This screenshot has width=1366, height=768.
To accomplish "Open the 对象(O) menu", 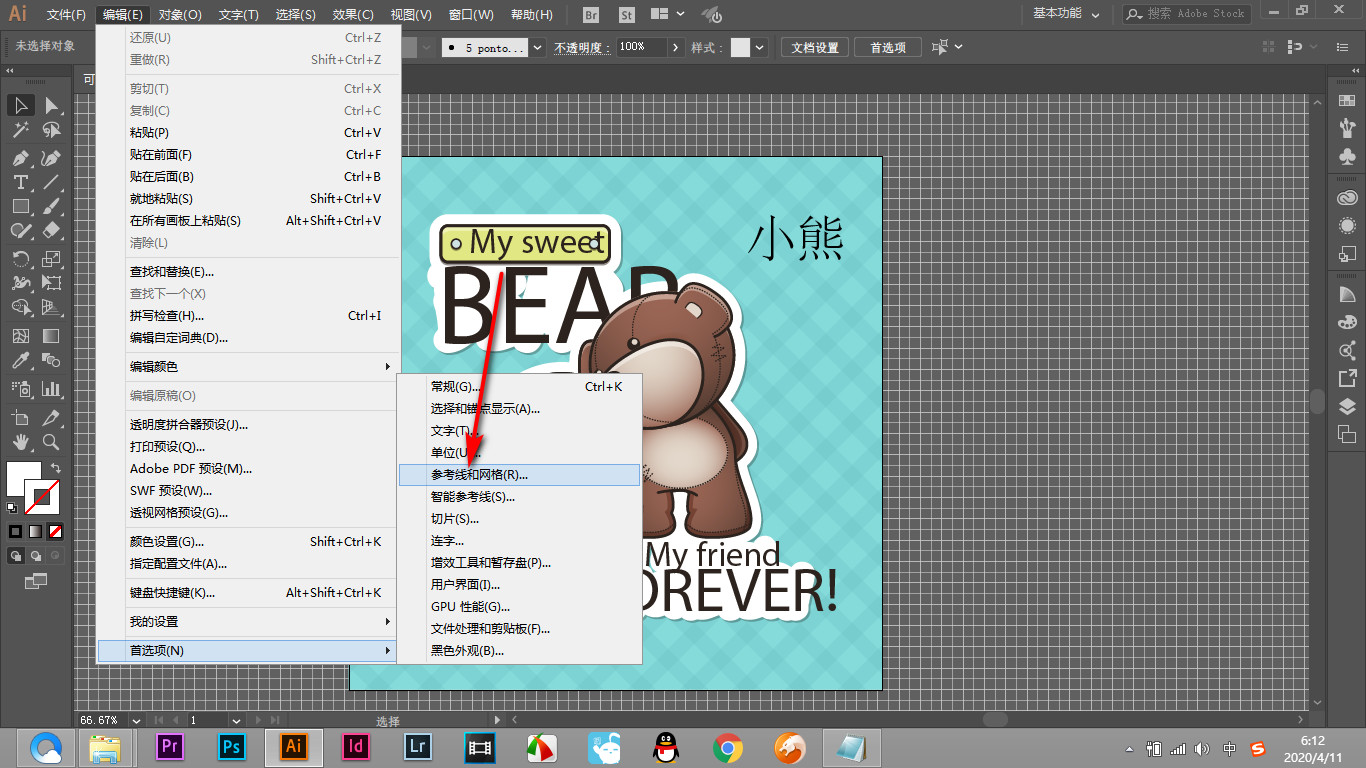I will (x=180, y=15).
